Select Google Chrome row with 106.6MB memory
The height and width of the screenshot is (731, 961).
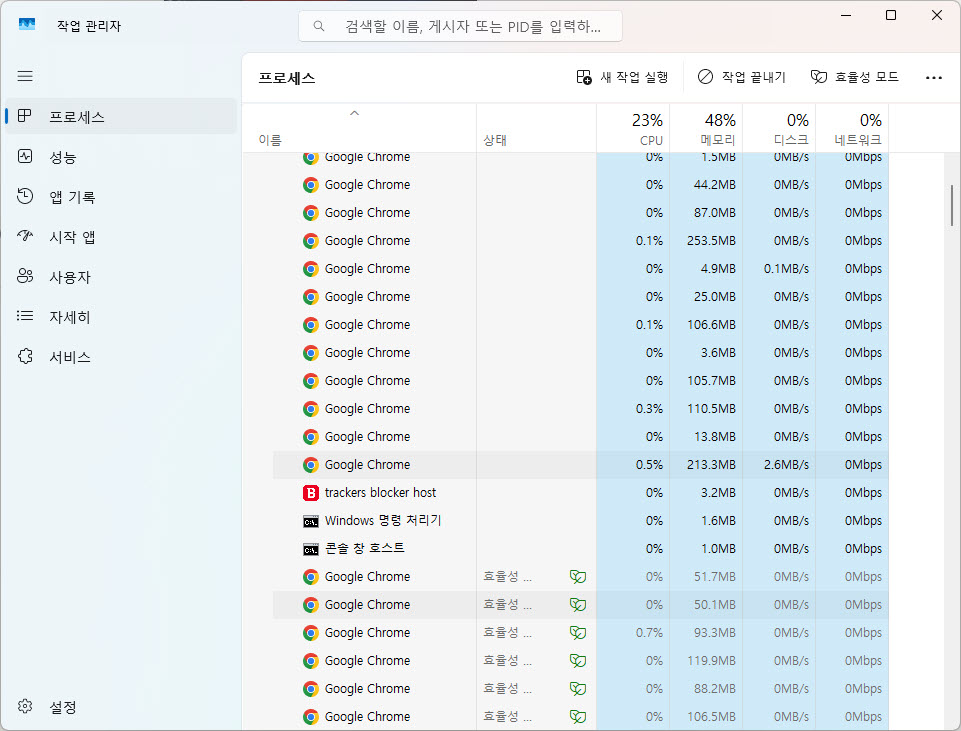coord(580,325)
